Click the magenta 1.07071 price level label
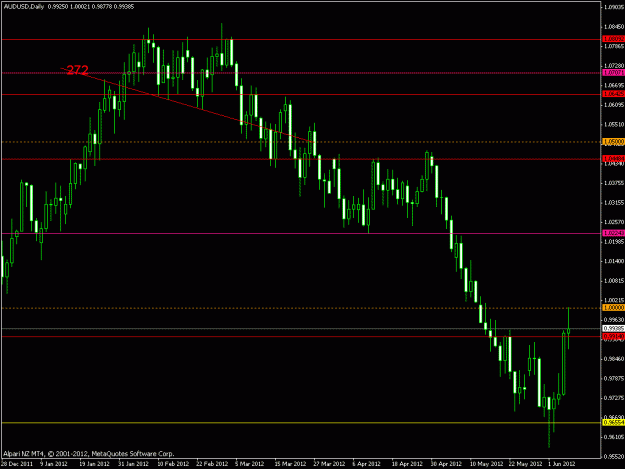The height and width of the screenshot is (469, 625). click(613, 73)
